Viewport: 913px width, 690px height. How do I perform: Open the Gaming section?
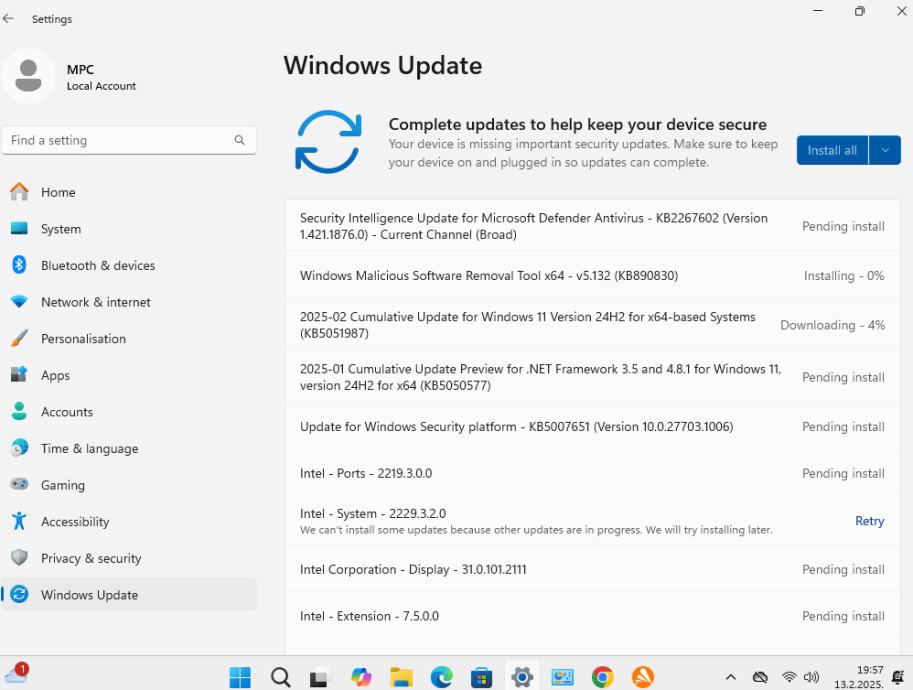129,485
